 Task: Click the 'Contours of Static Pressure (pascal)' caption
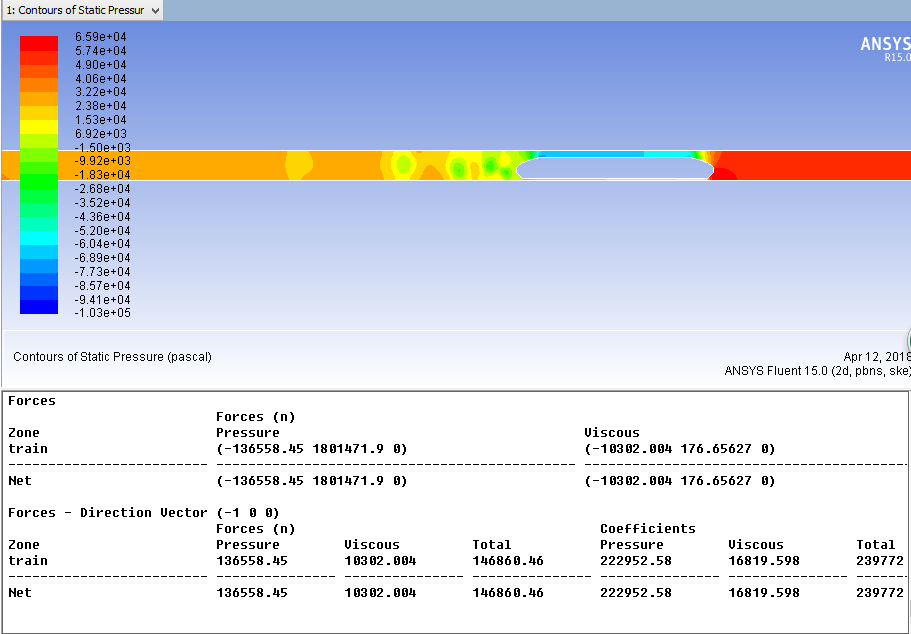(112, 357)
